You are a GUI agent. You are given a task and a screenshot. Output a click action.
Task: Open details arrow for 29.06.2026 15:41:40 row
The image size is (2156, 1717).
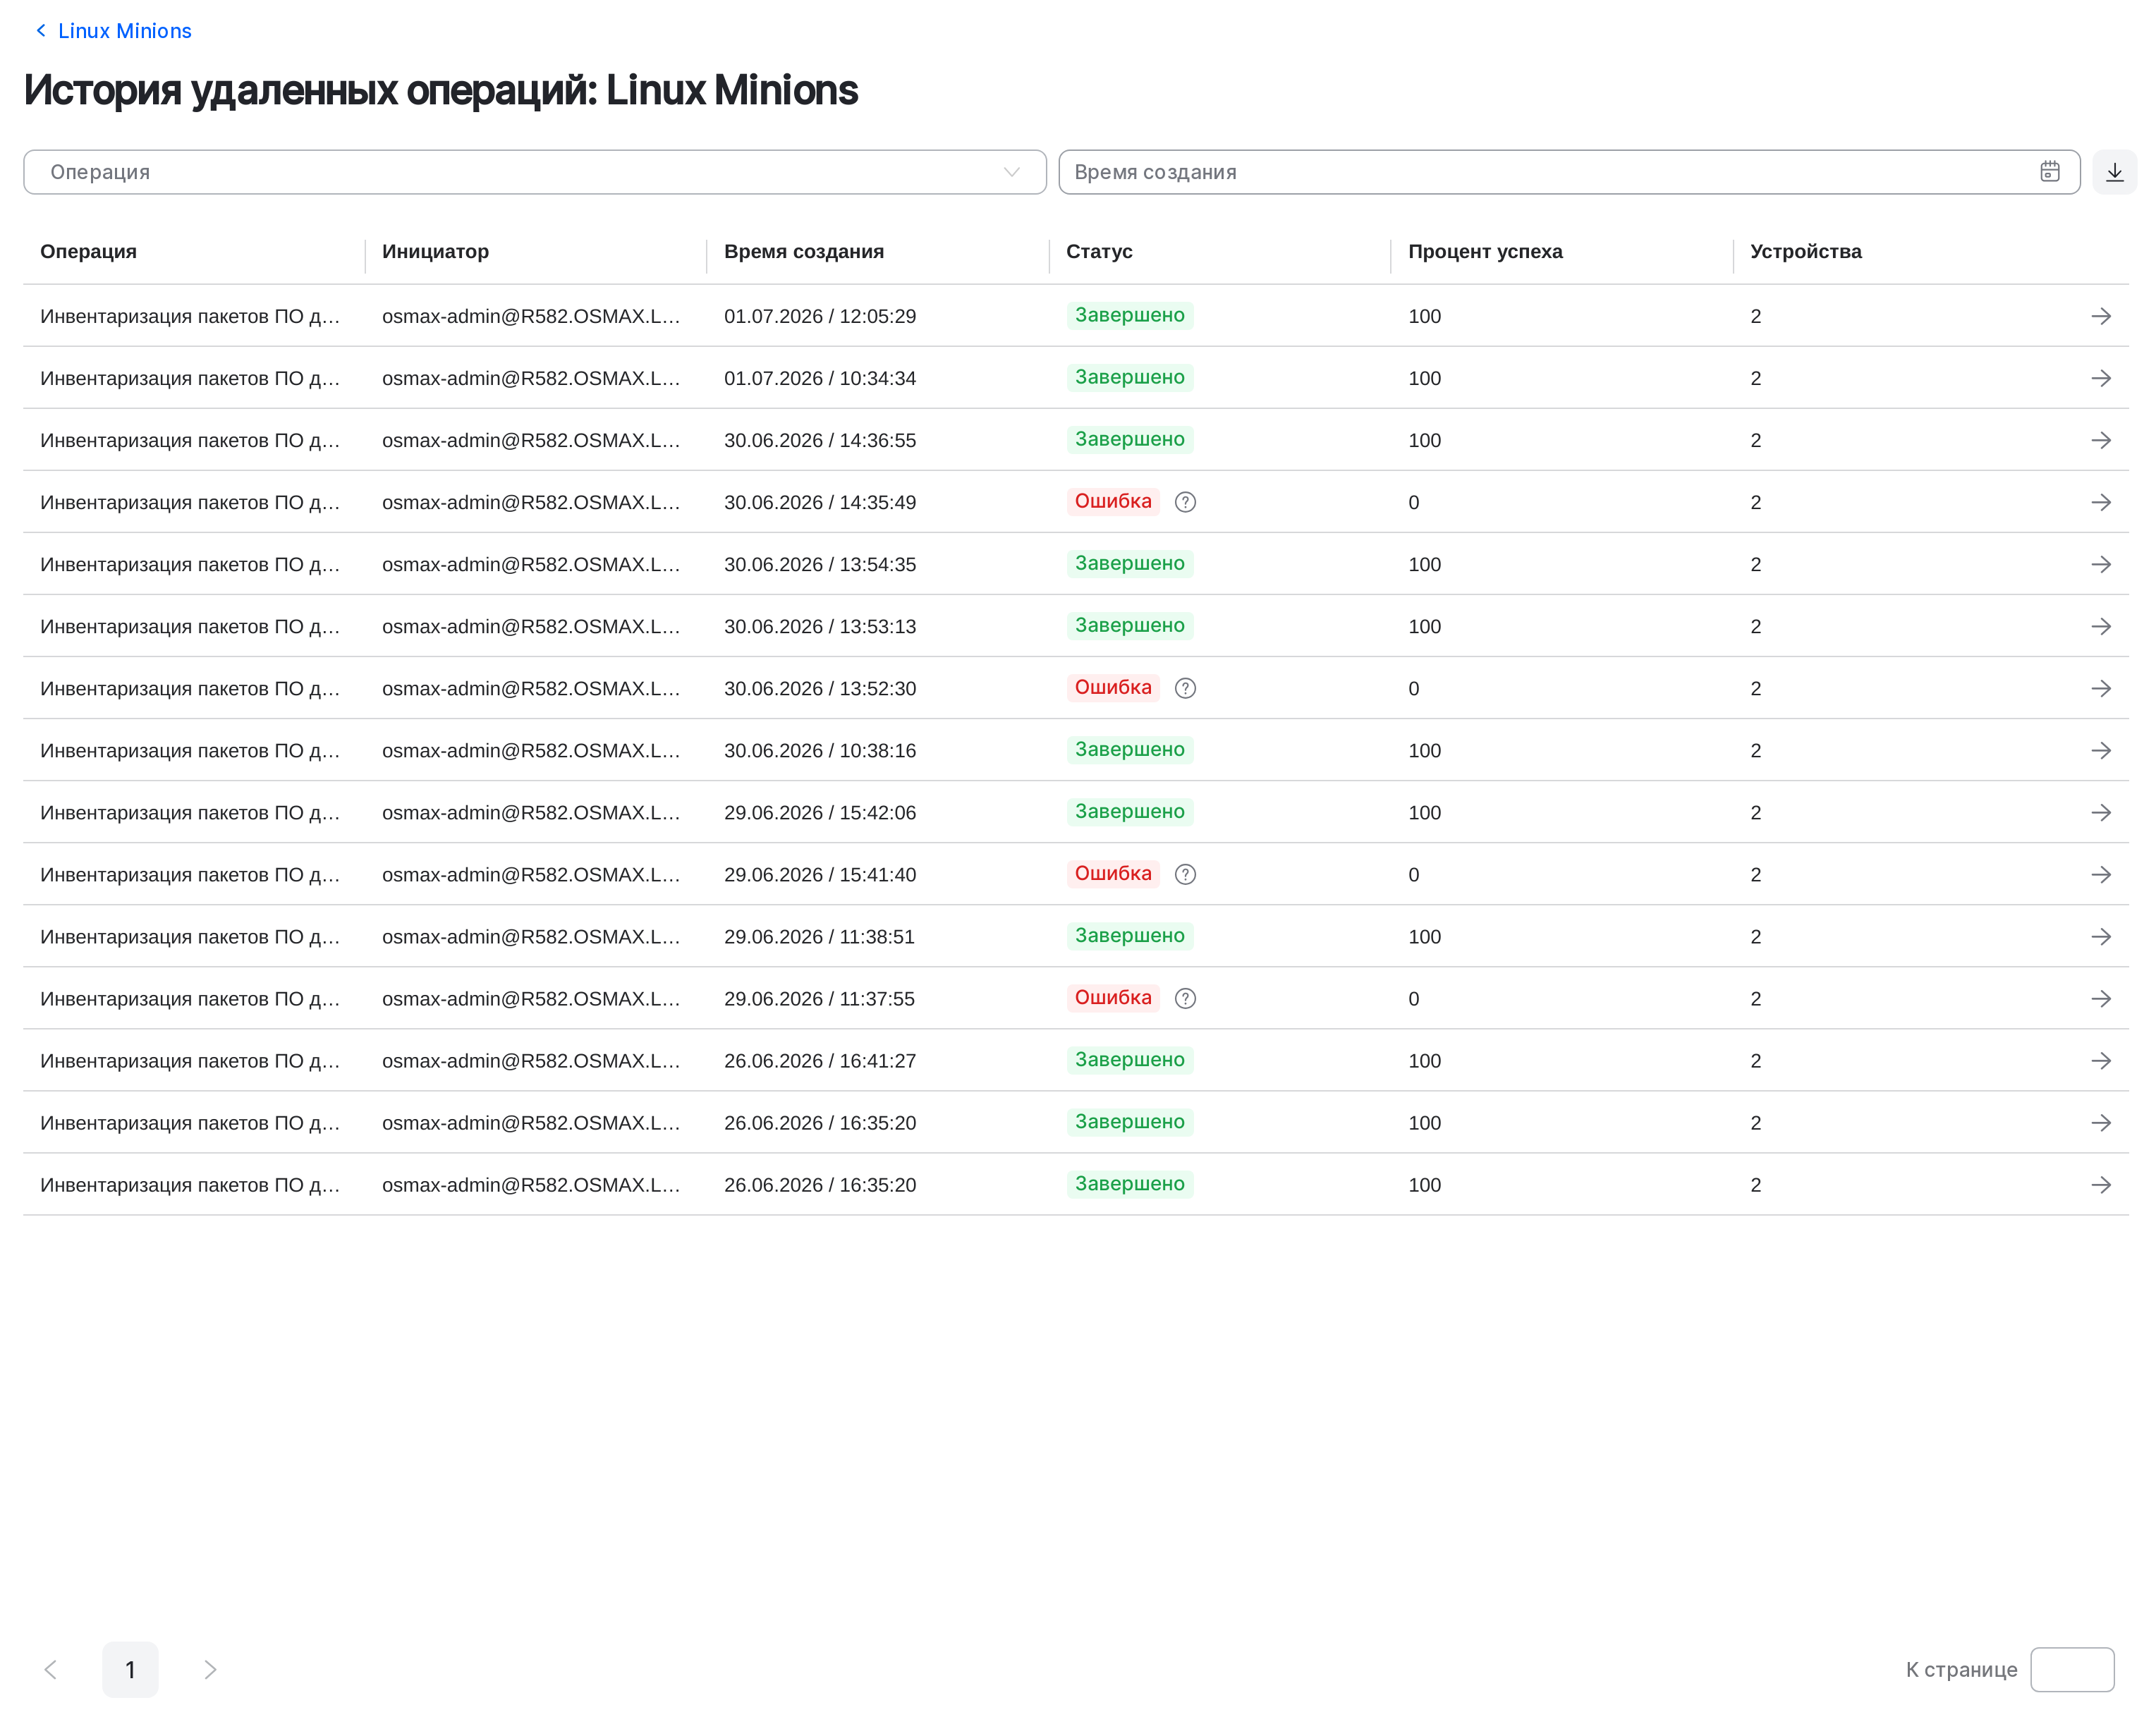tap(2101, 874)
